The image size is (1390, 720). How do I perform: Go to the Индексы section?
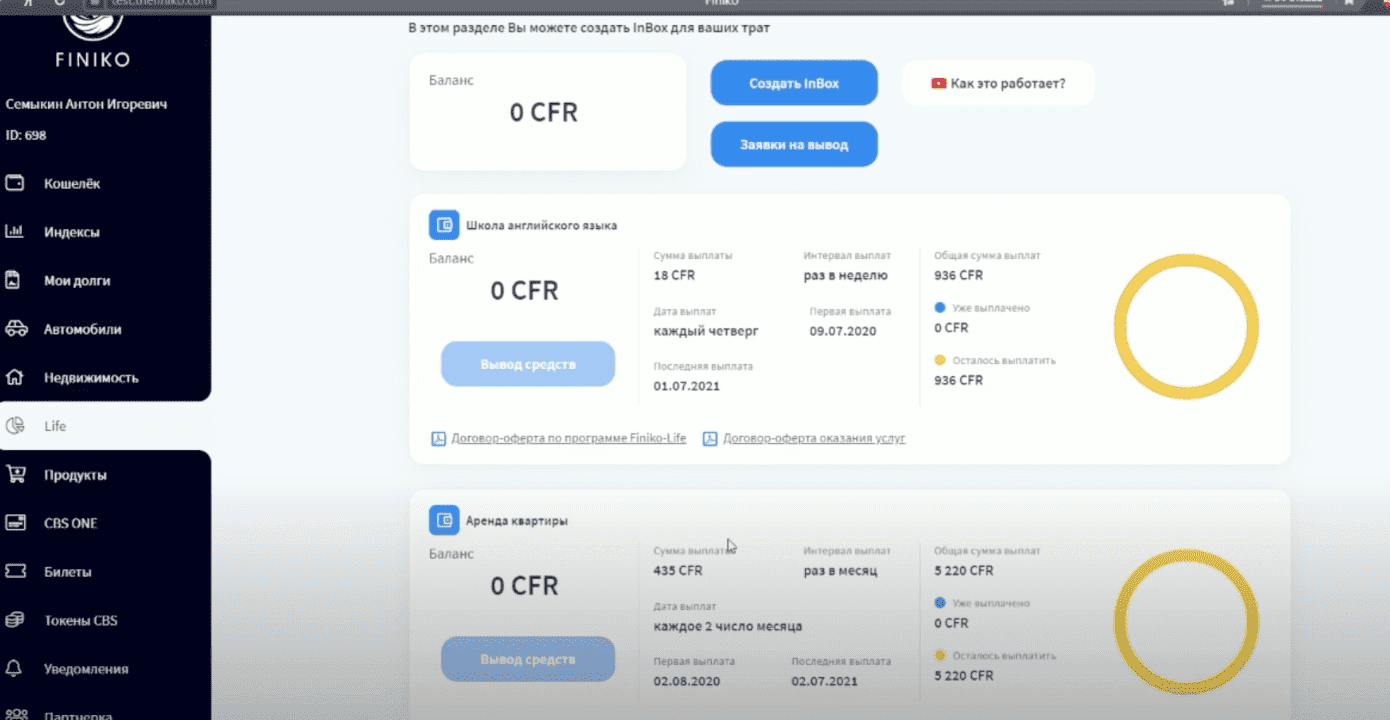[71, 232]
